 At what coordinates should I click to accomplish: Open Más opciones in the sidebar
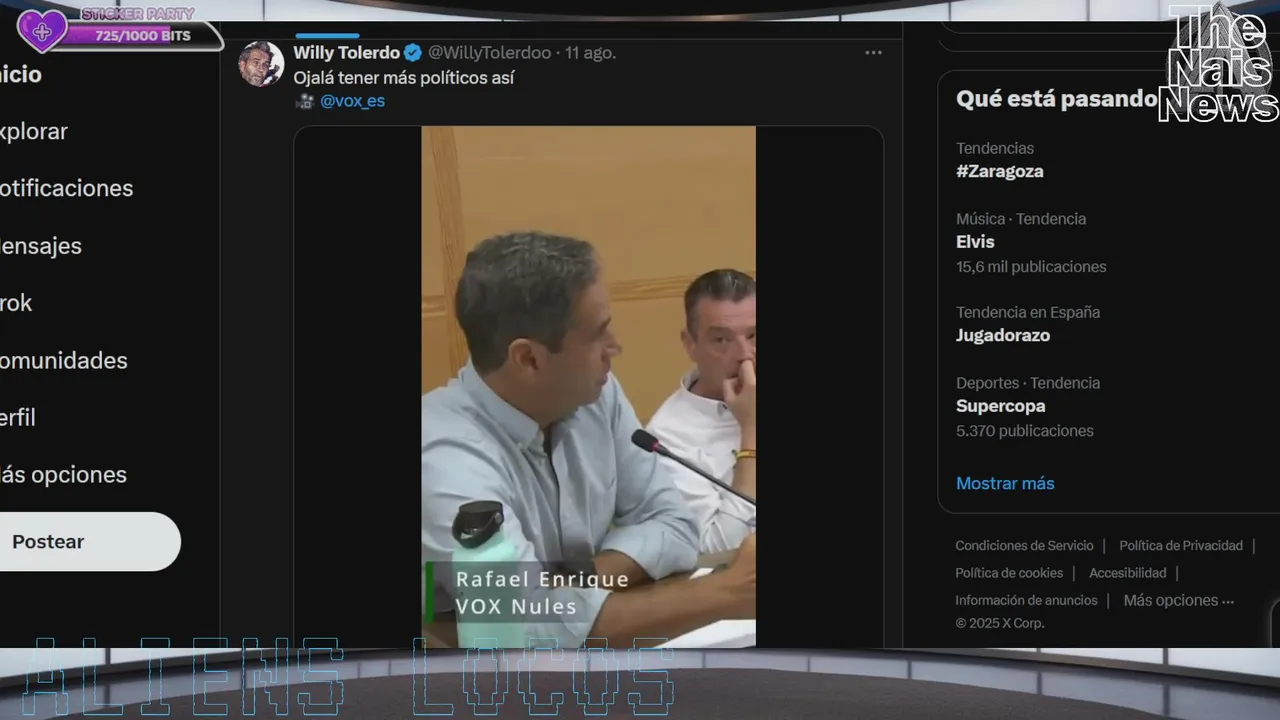[63, 475]
